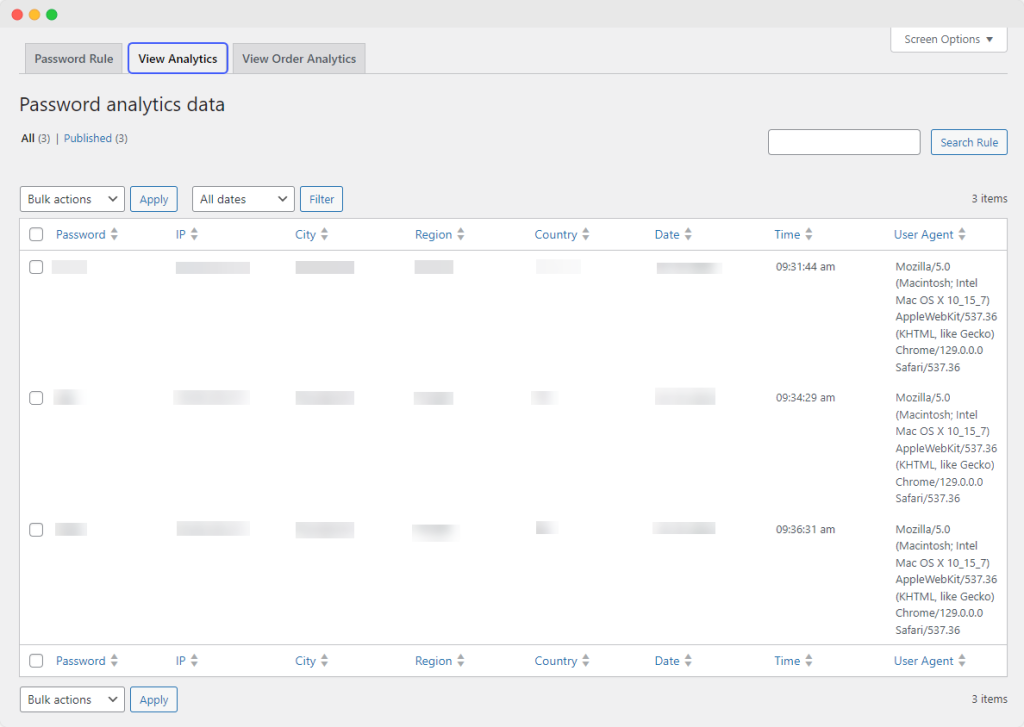Expand the All dates filter dropdown
This screenshot has height=727, width=1024.
pos(243,199)
